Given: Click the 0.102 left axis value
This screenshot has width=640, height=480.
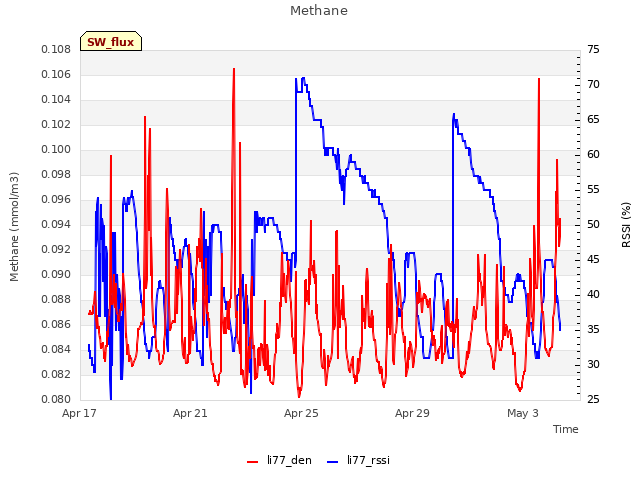Looking at the screenshot, I should click(x=56, y=124).
